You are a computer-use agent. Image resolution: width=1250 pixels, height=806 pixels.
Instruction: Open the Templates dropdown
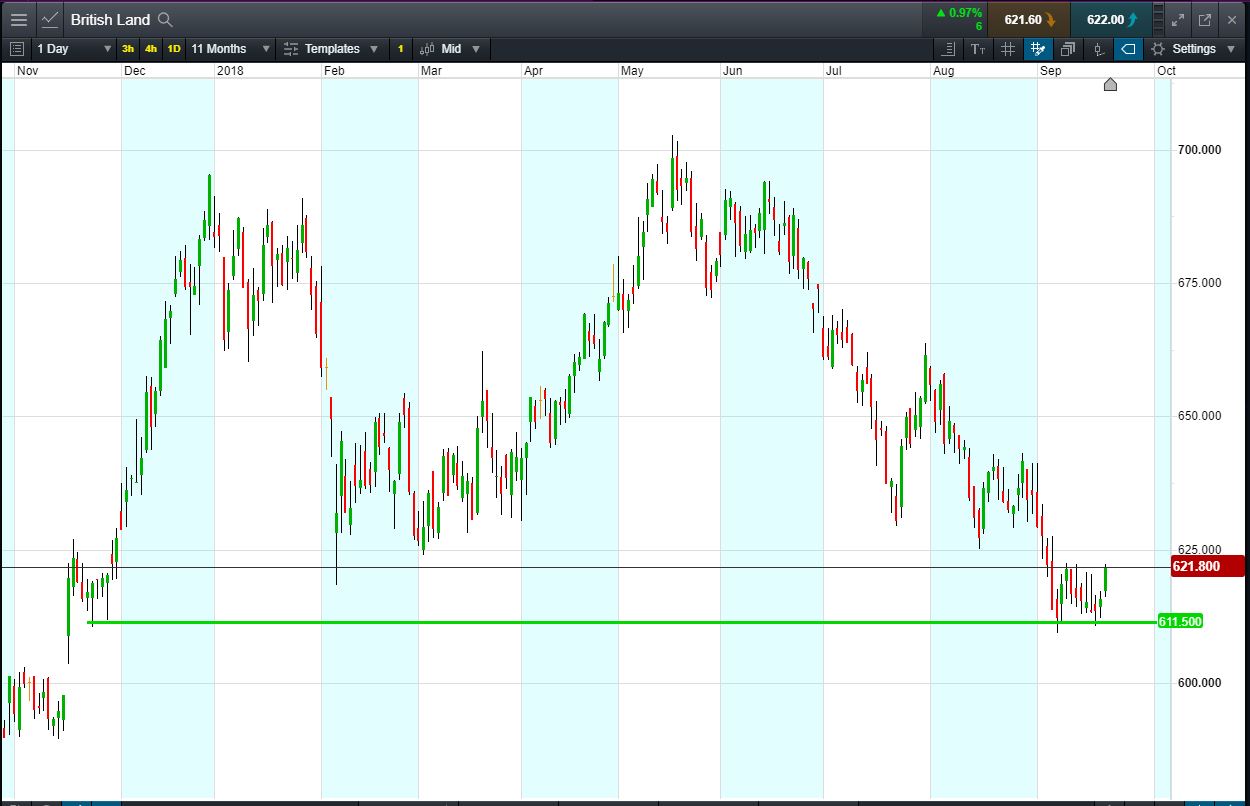[331, 49]
